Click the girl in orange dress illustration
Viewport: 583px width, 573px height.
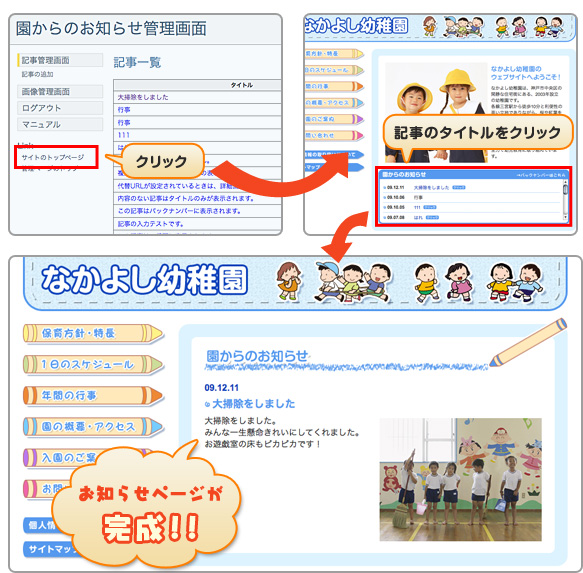(289, 281)
